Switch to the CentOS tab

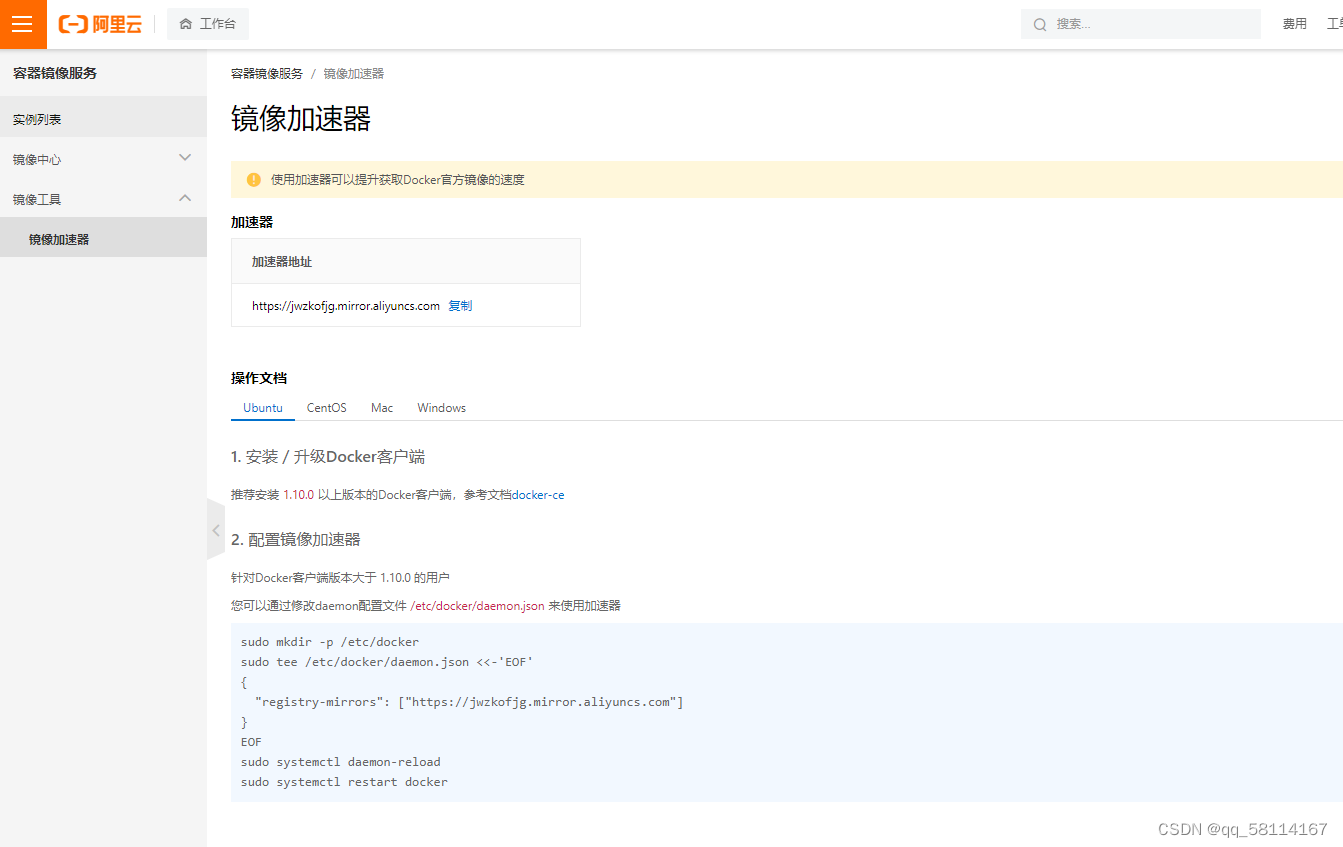pos(327,408)
